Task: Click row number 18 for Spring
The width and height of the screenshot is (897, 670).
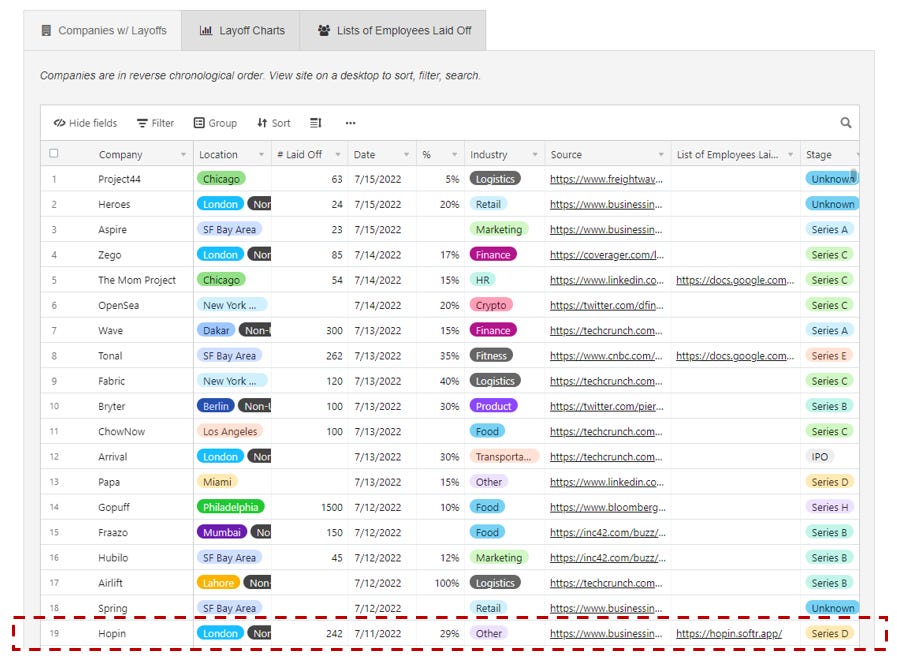Action: [x=54, y=608]
